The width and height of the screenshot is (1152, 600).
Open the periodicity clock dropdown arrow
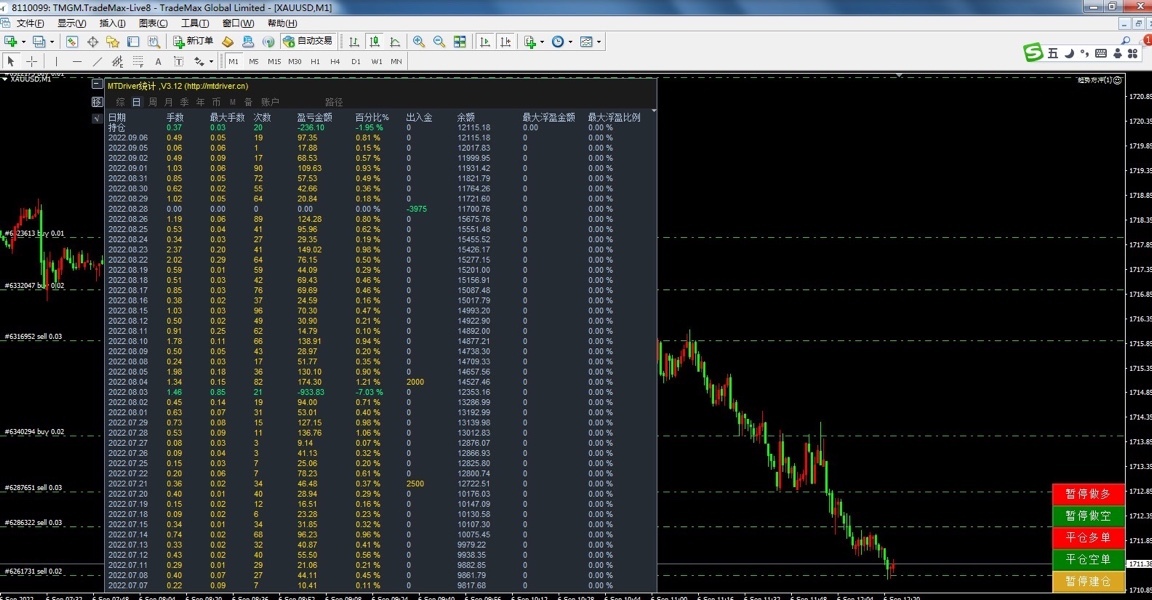point(570,42)
